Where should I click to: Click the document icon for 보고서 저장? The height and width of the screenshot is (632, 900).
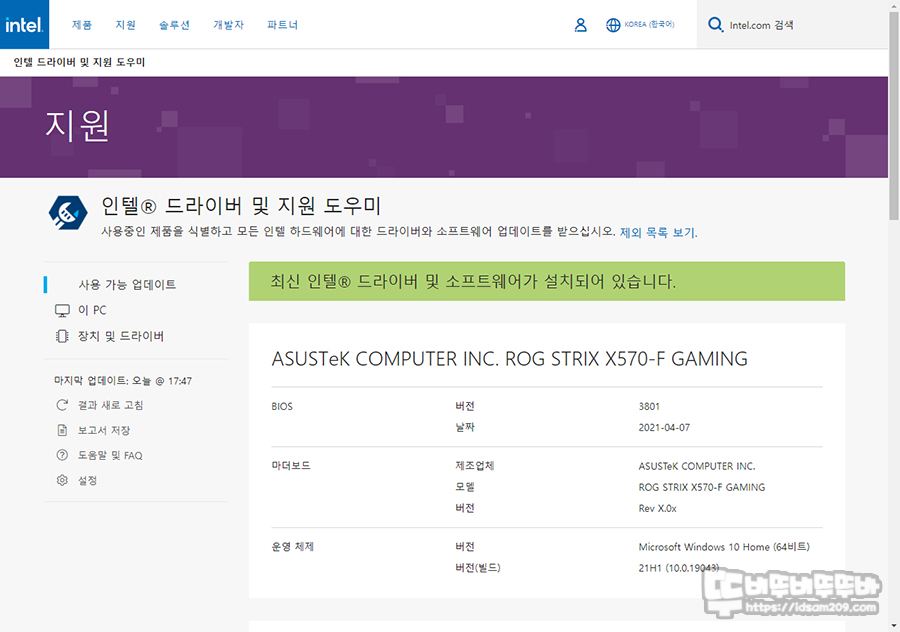coord(62,430)
